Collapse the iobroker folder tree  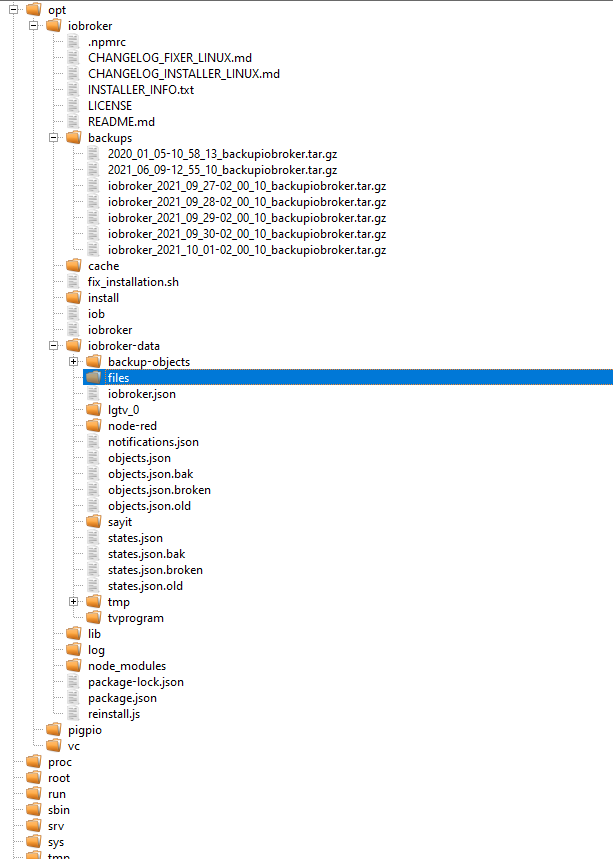coord(33,25)
